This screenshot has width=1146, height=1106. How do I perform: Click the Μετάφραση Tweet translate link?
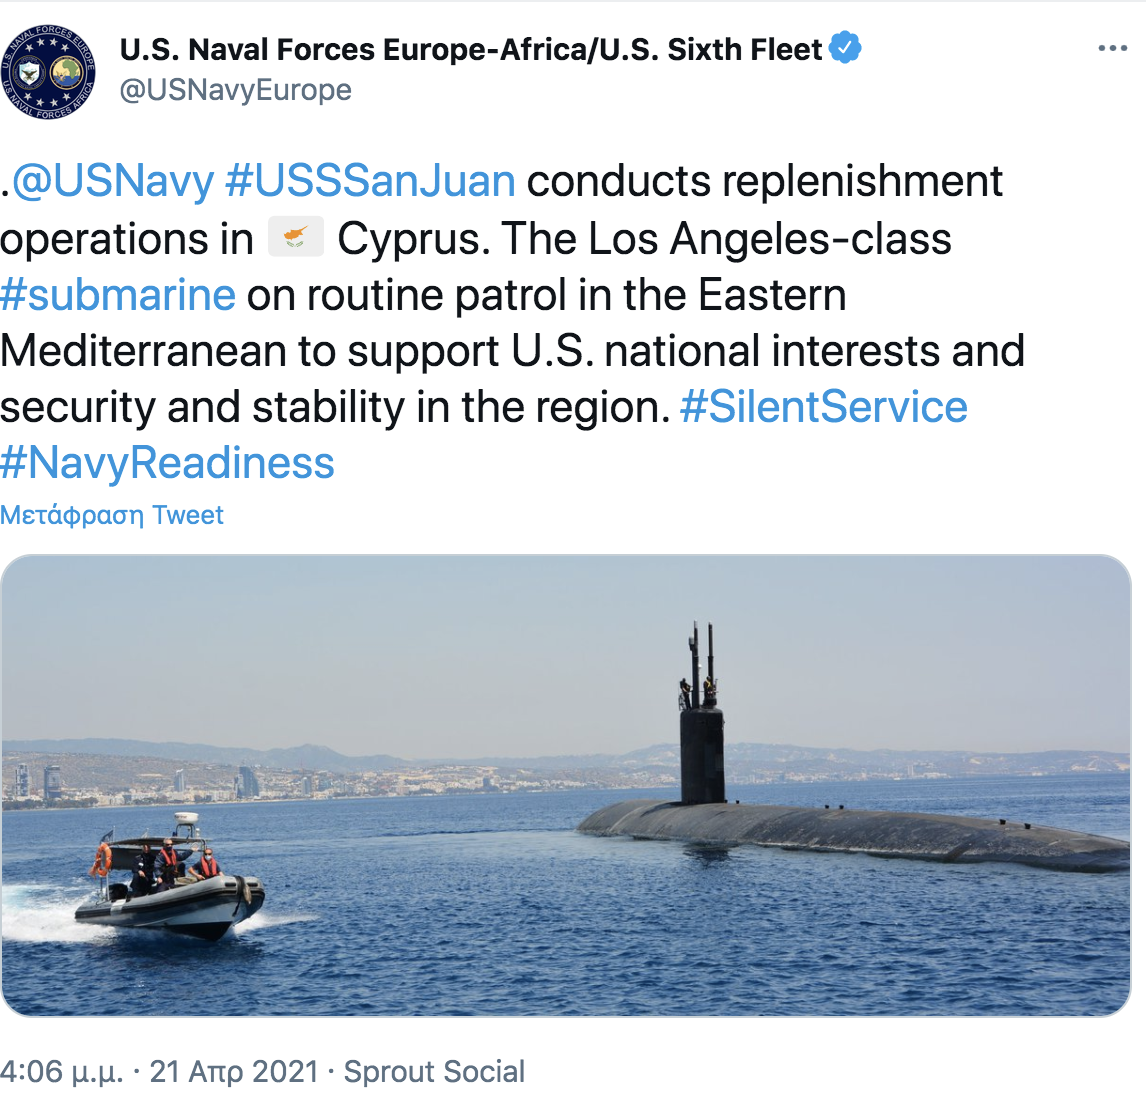pos(112,515)
